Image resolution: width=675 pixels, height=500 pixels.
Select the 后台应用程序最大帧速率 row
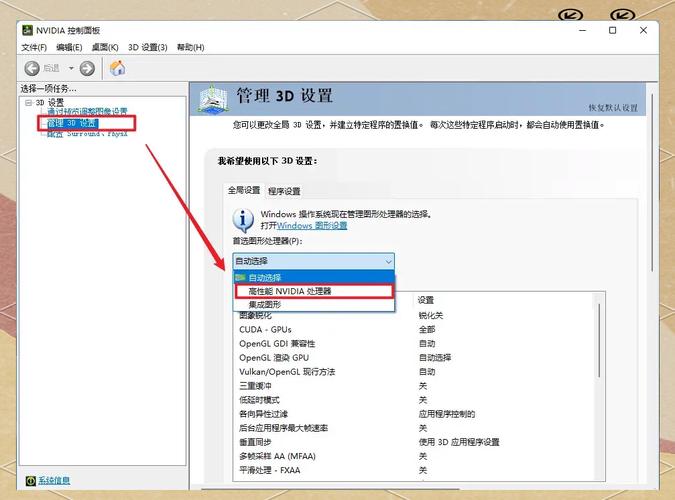click(415, 428)
